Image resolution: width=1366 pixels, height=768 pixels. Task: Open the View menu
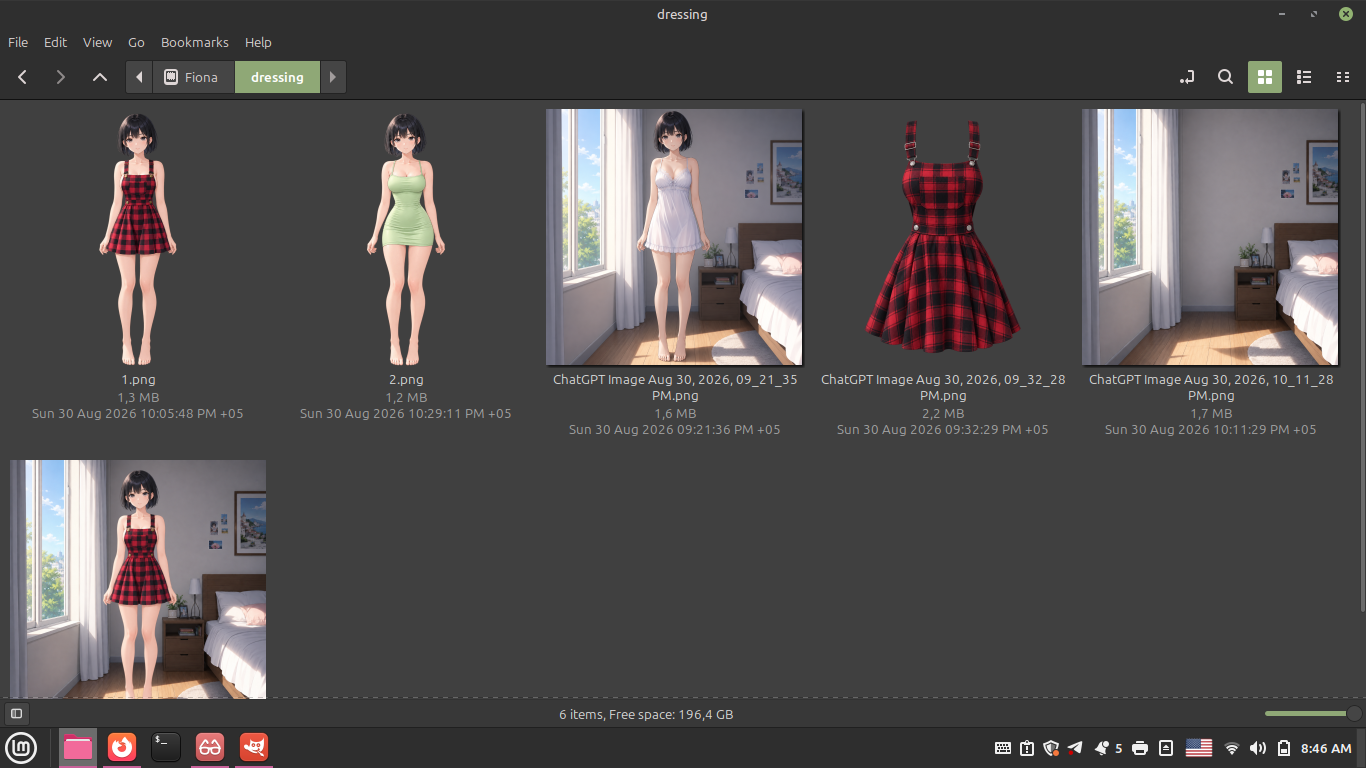97,42
